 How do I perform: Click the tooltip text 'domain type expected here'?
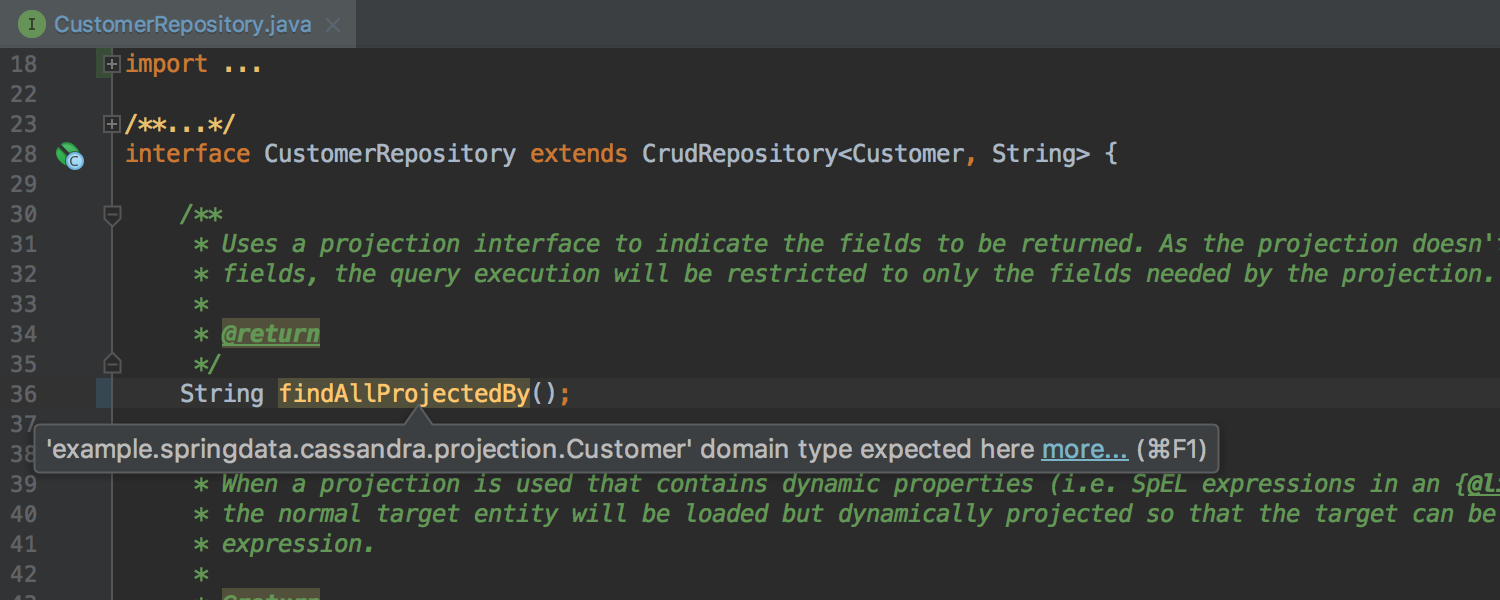pyautogui.click(x=867, y=450)
